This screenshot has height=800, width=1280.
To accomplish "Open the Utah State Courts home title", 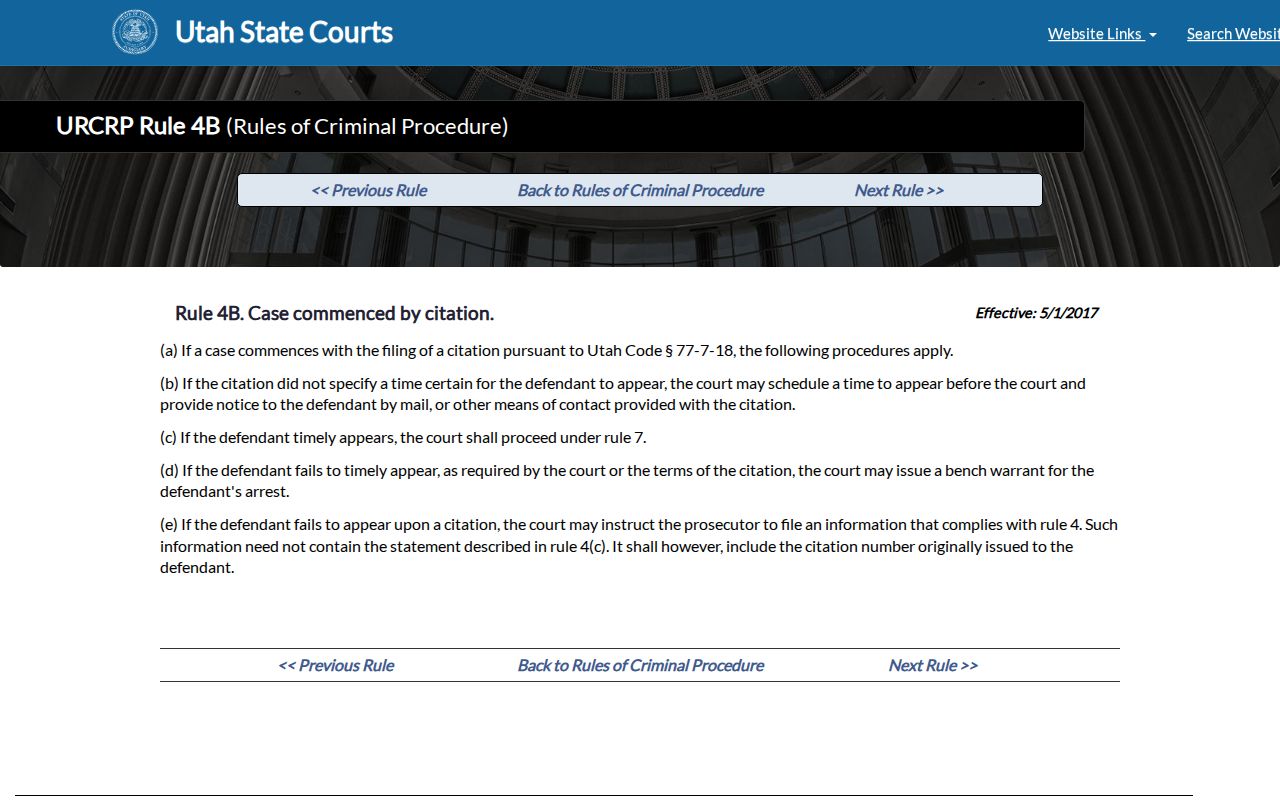I will (284, 32).
